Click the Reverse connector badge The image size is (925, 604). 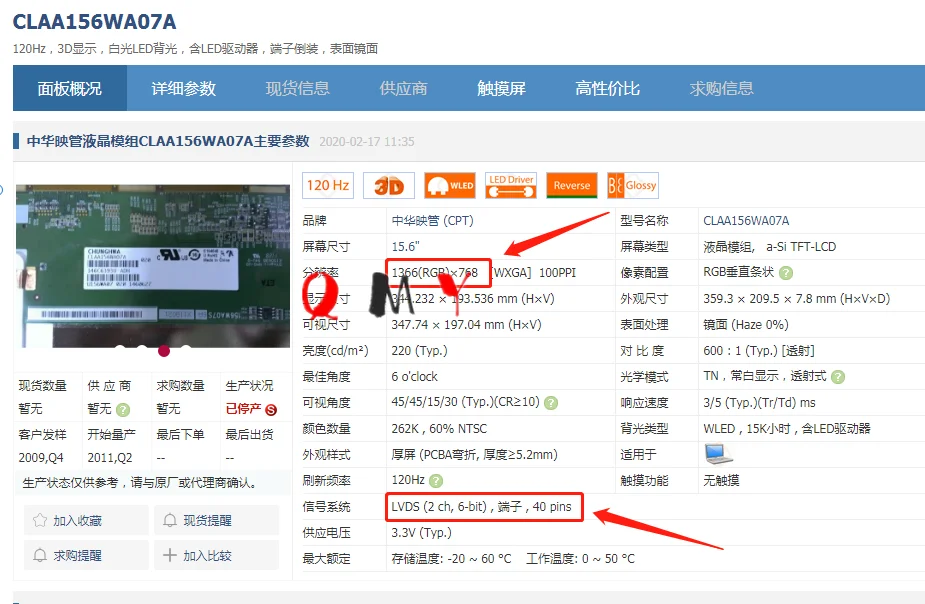[572, 185]
